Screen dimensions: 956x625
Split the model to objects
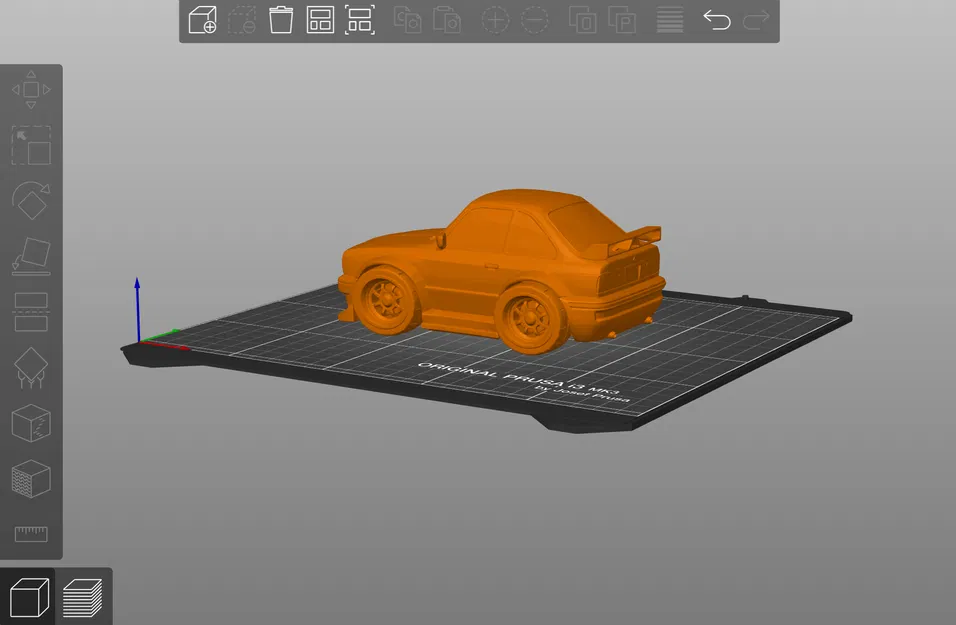[582, 20]
